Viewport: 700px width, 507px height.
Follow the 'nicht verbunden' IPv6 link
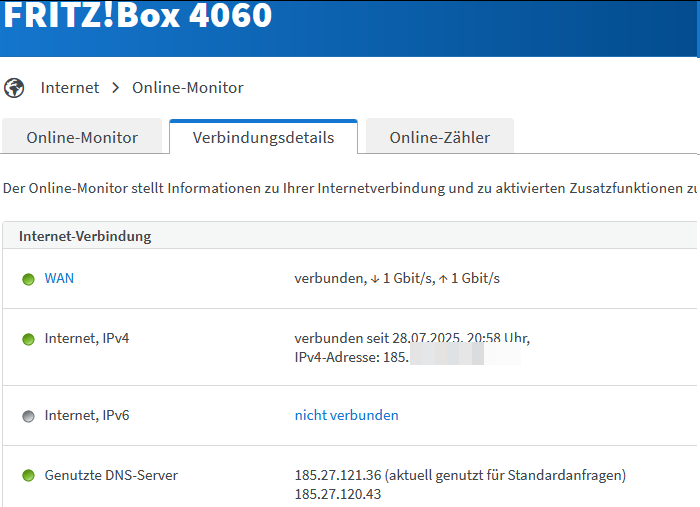[x=346, y=415]
